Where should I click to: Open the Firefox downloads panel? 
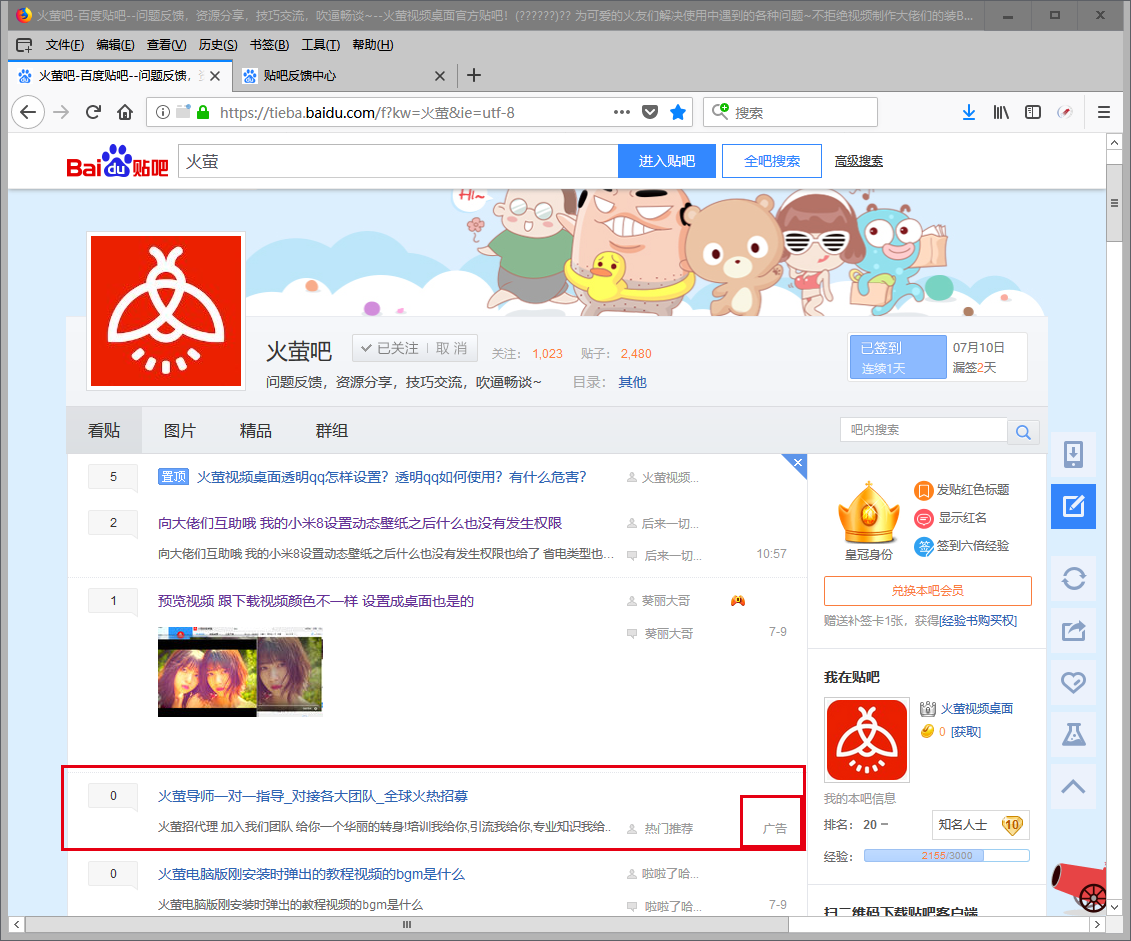point(969,112)
